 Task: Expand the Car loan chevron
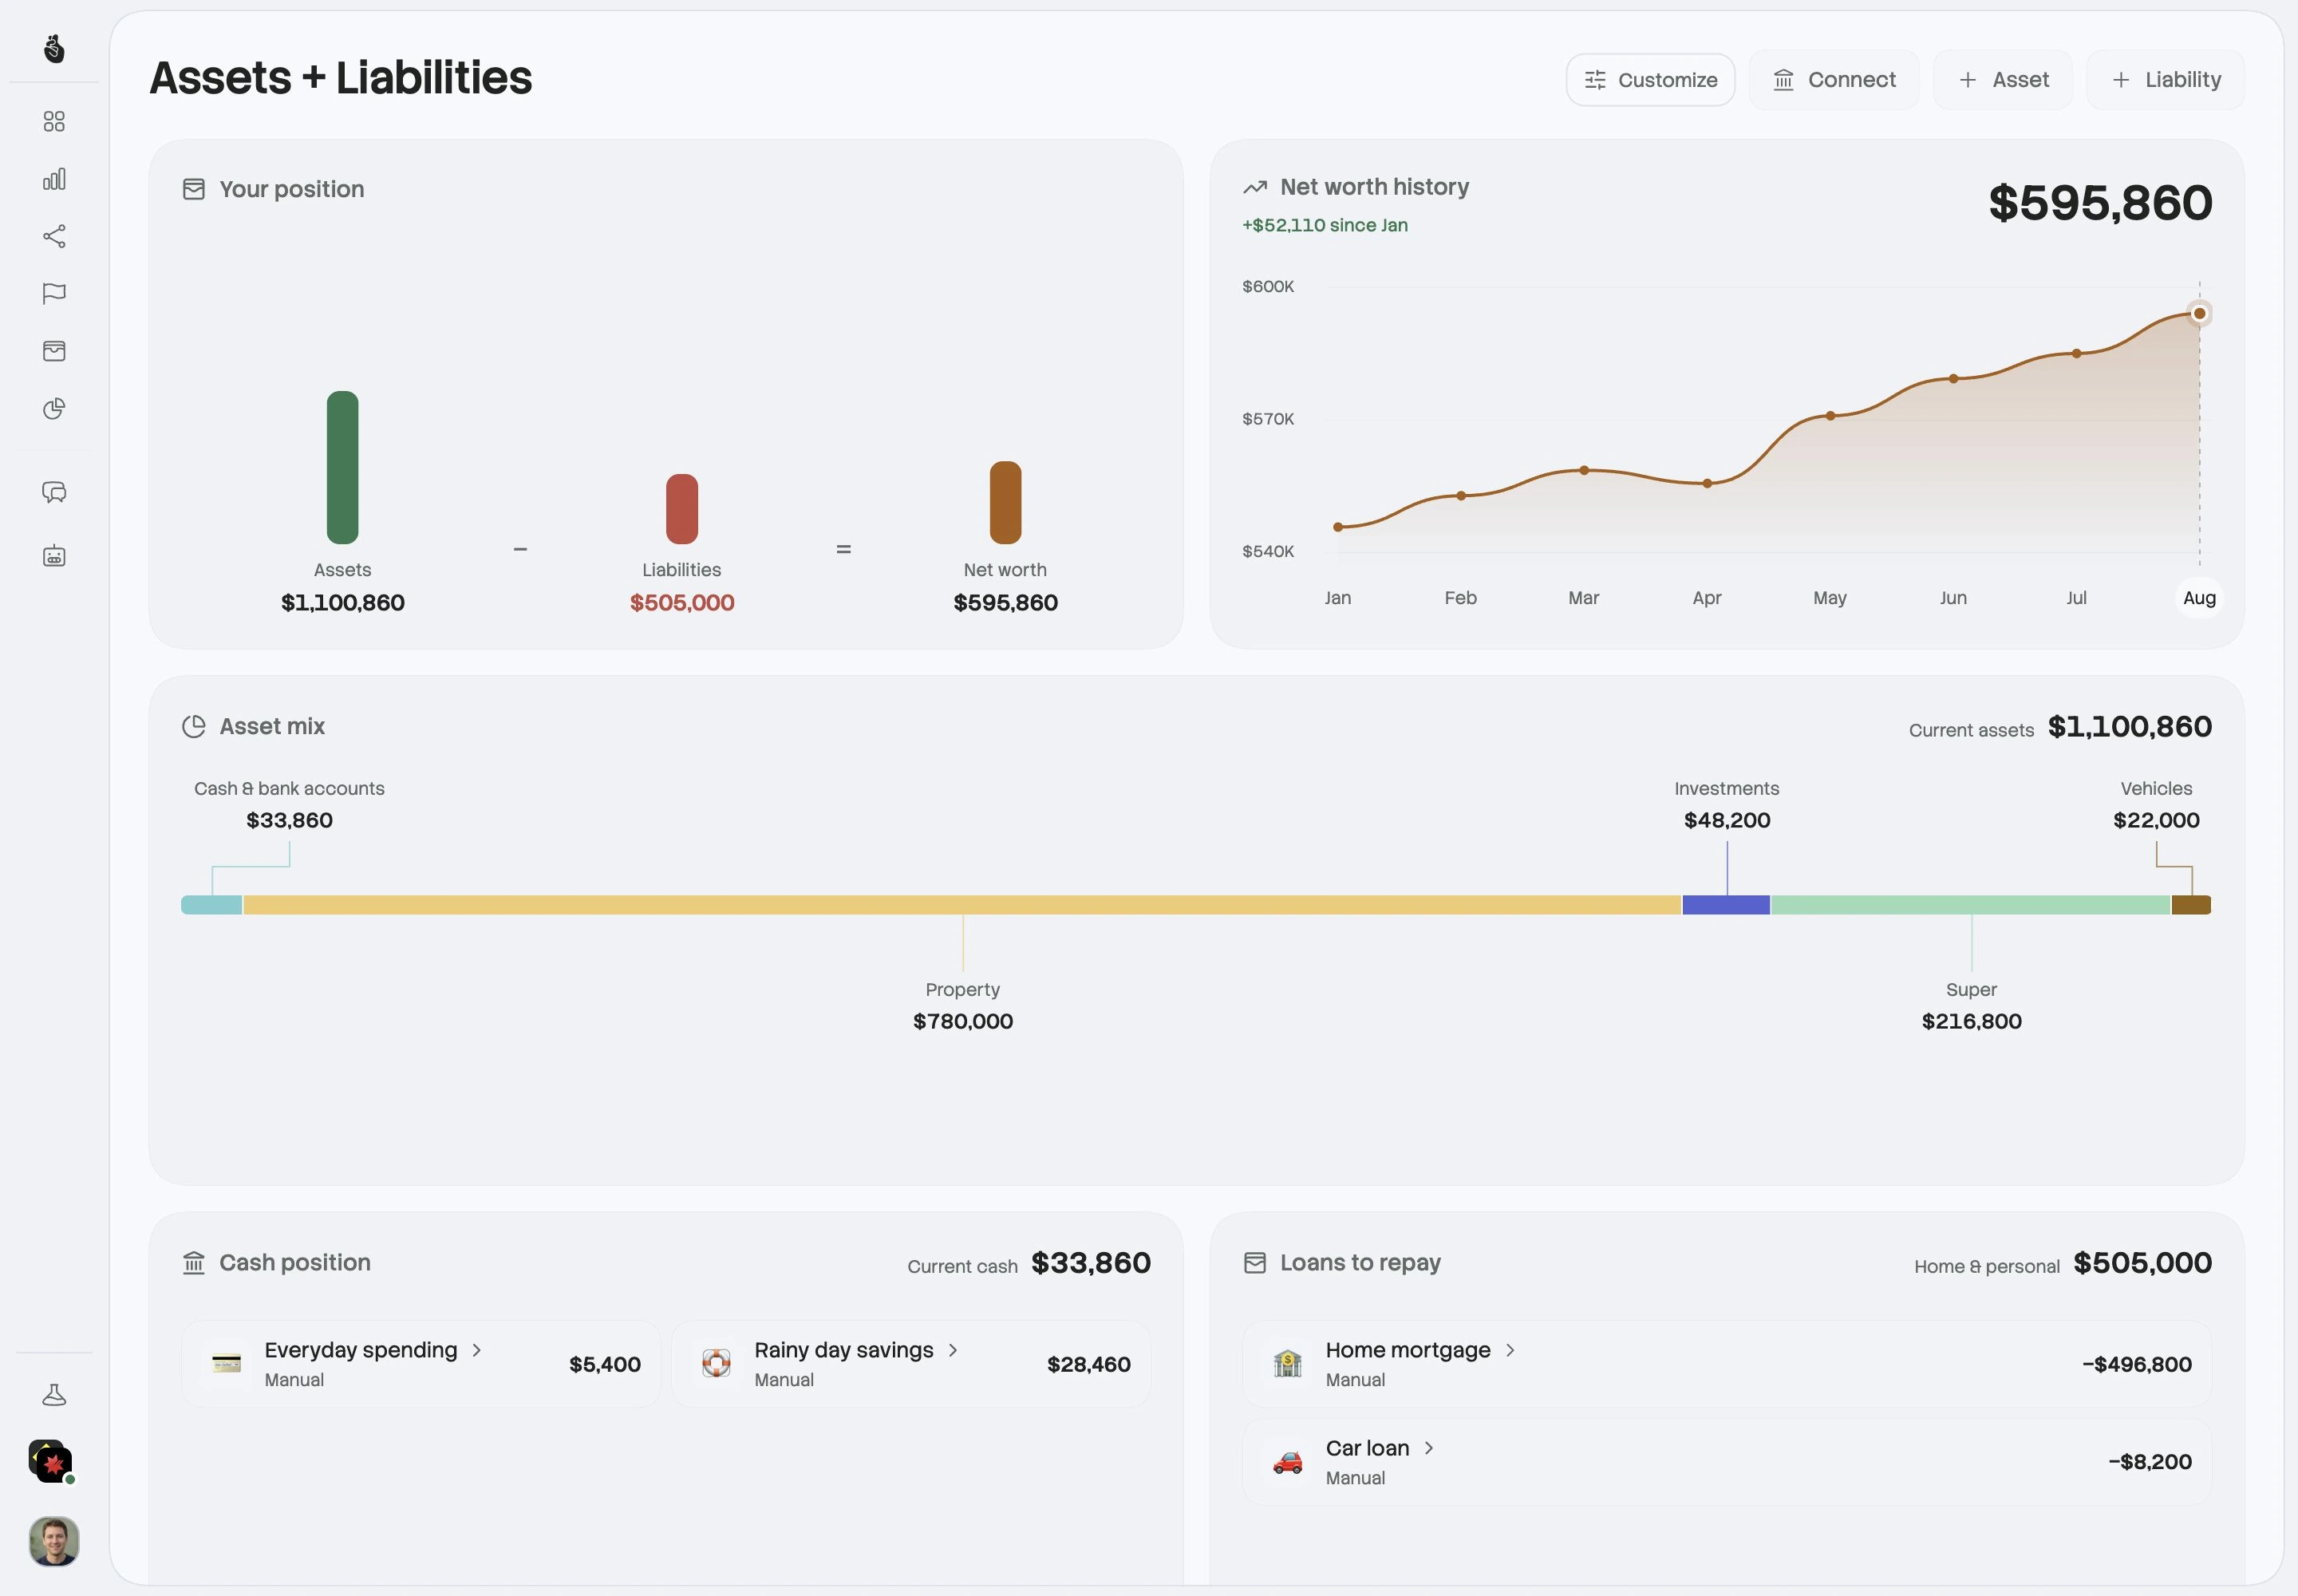[1429, 1448]
